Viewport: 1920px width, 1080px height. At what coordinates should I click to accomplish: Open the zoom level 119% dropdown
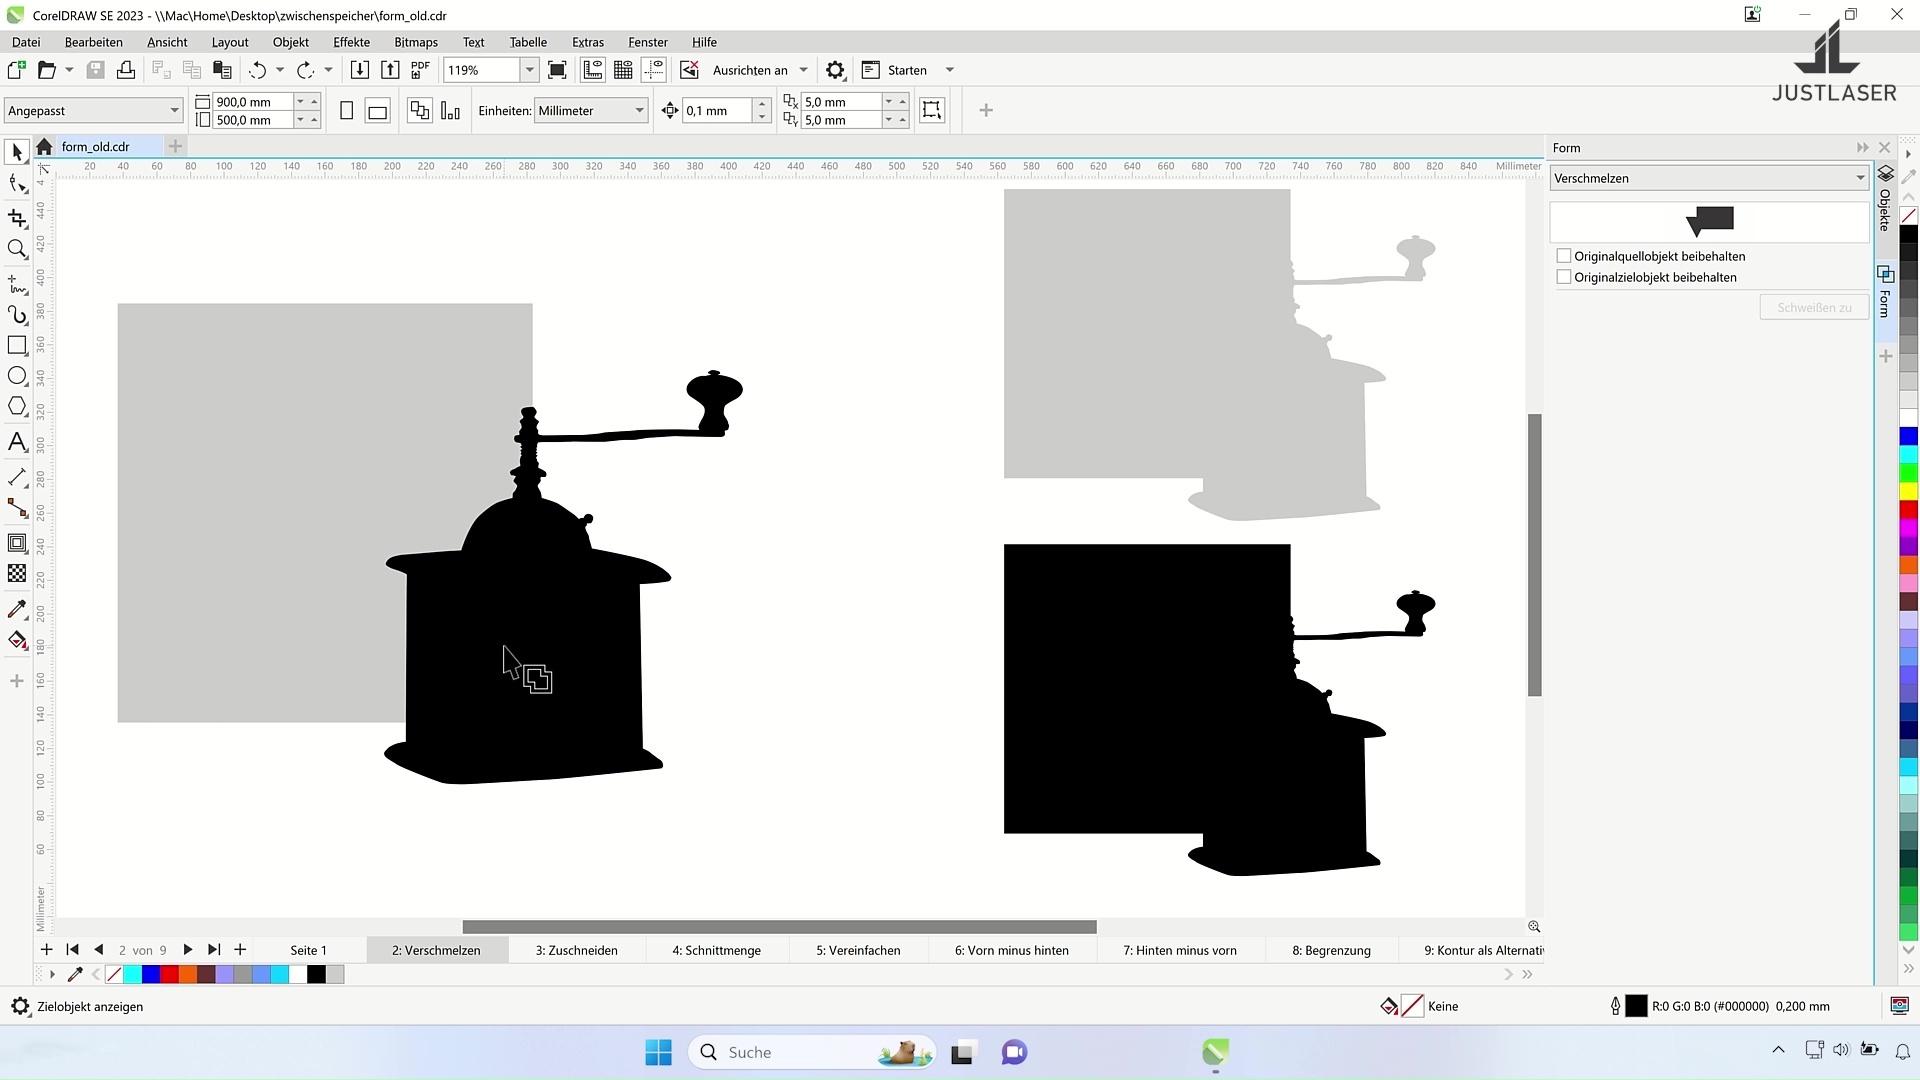(x=529, y=70)
